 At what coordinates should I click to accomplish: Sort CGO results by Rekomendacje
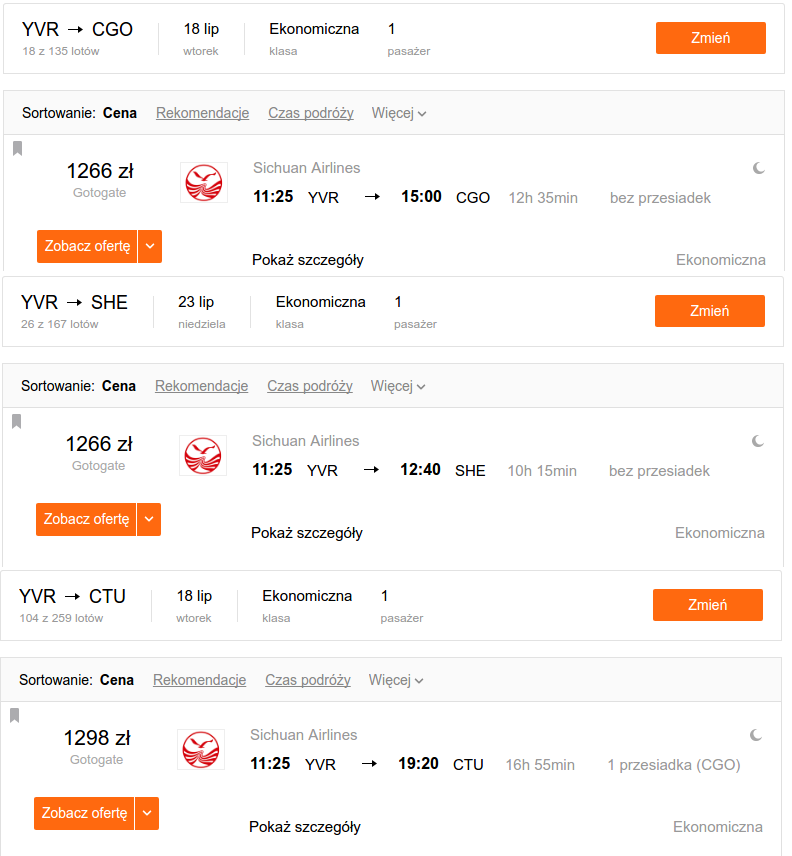point(203,113)
